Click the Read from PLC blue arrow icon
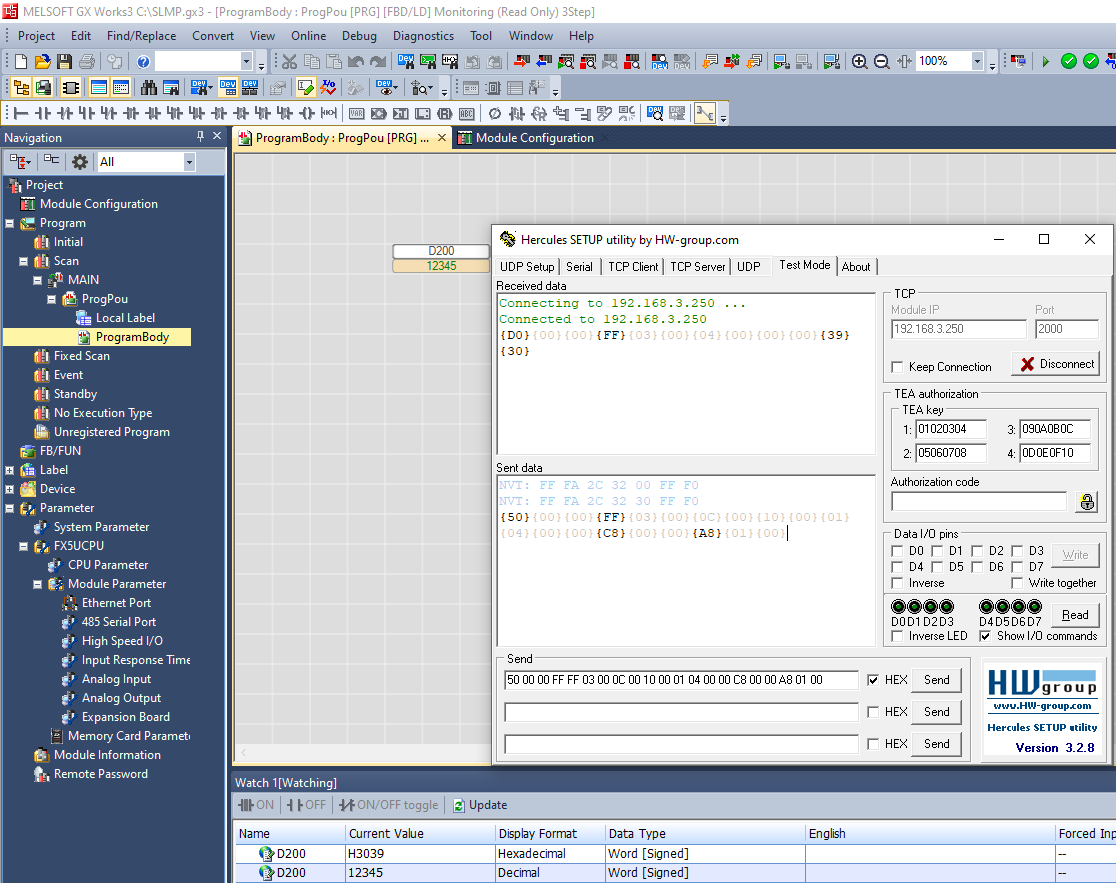 pos(544,62)
